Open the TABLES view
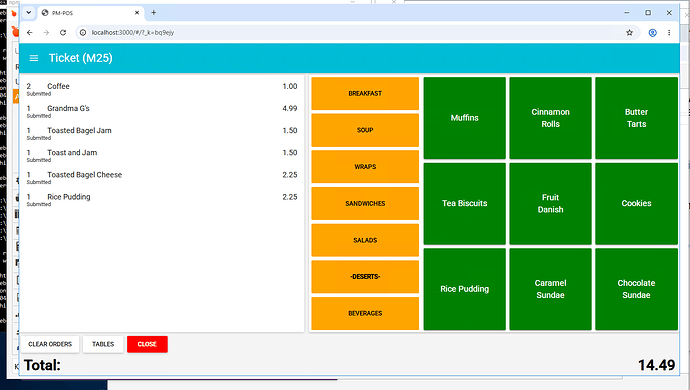 (x=103, y=344)
